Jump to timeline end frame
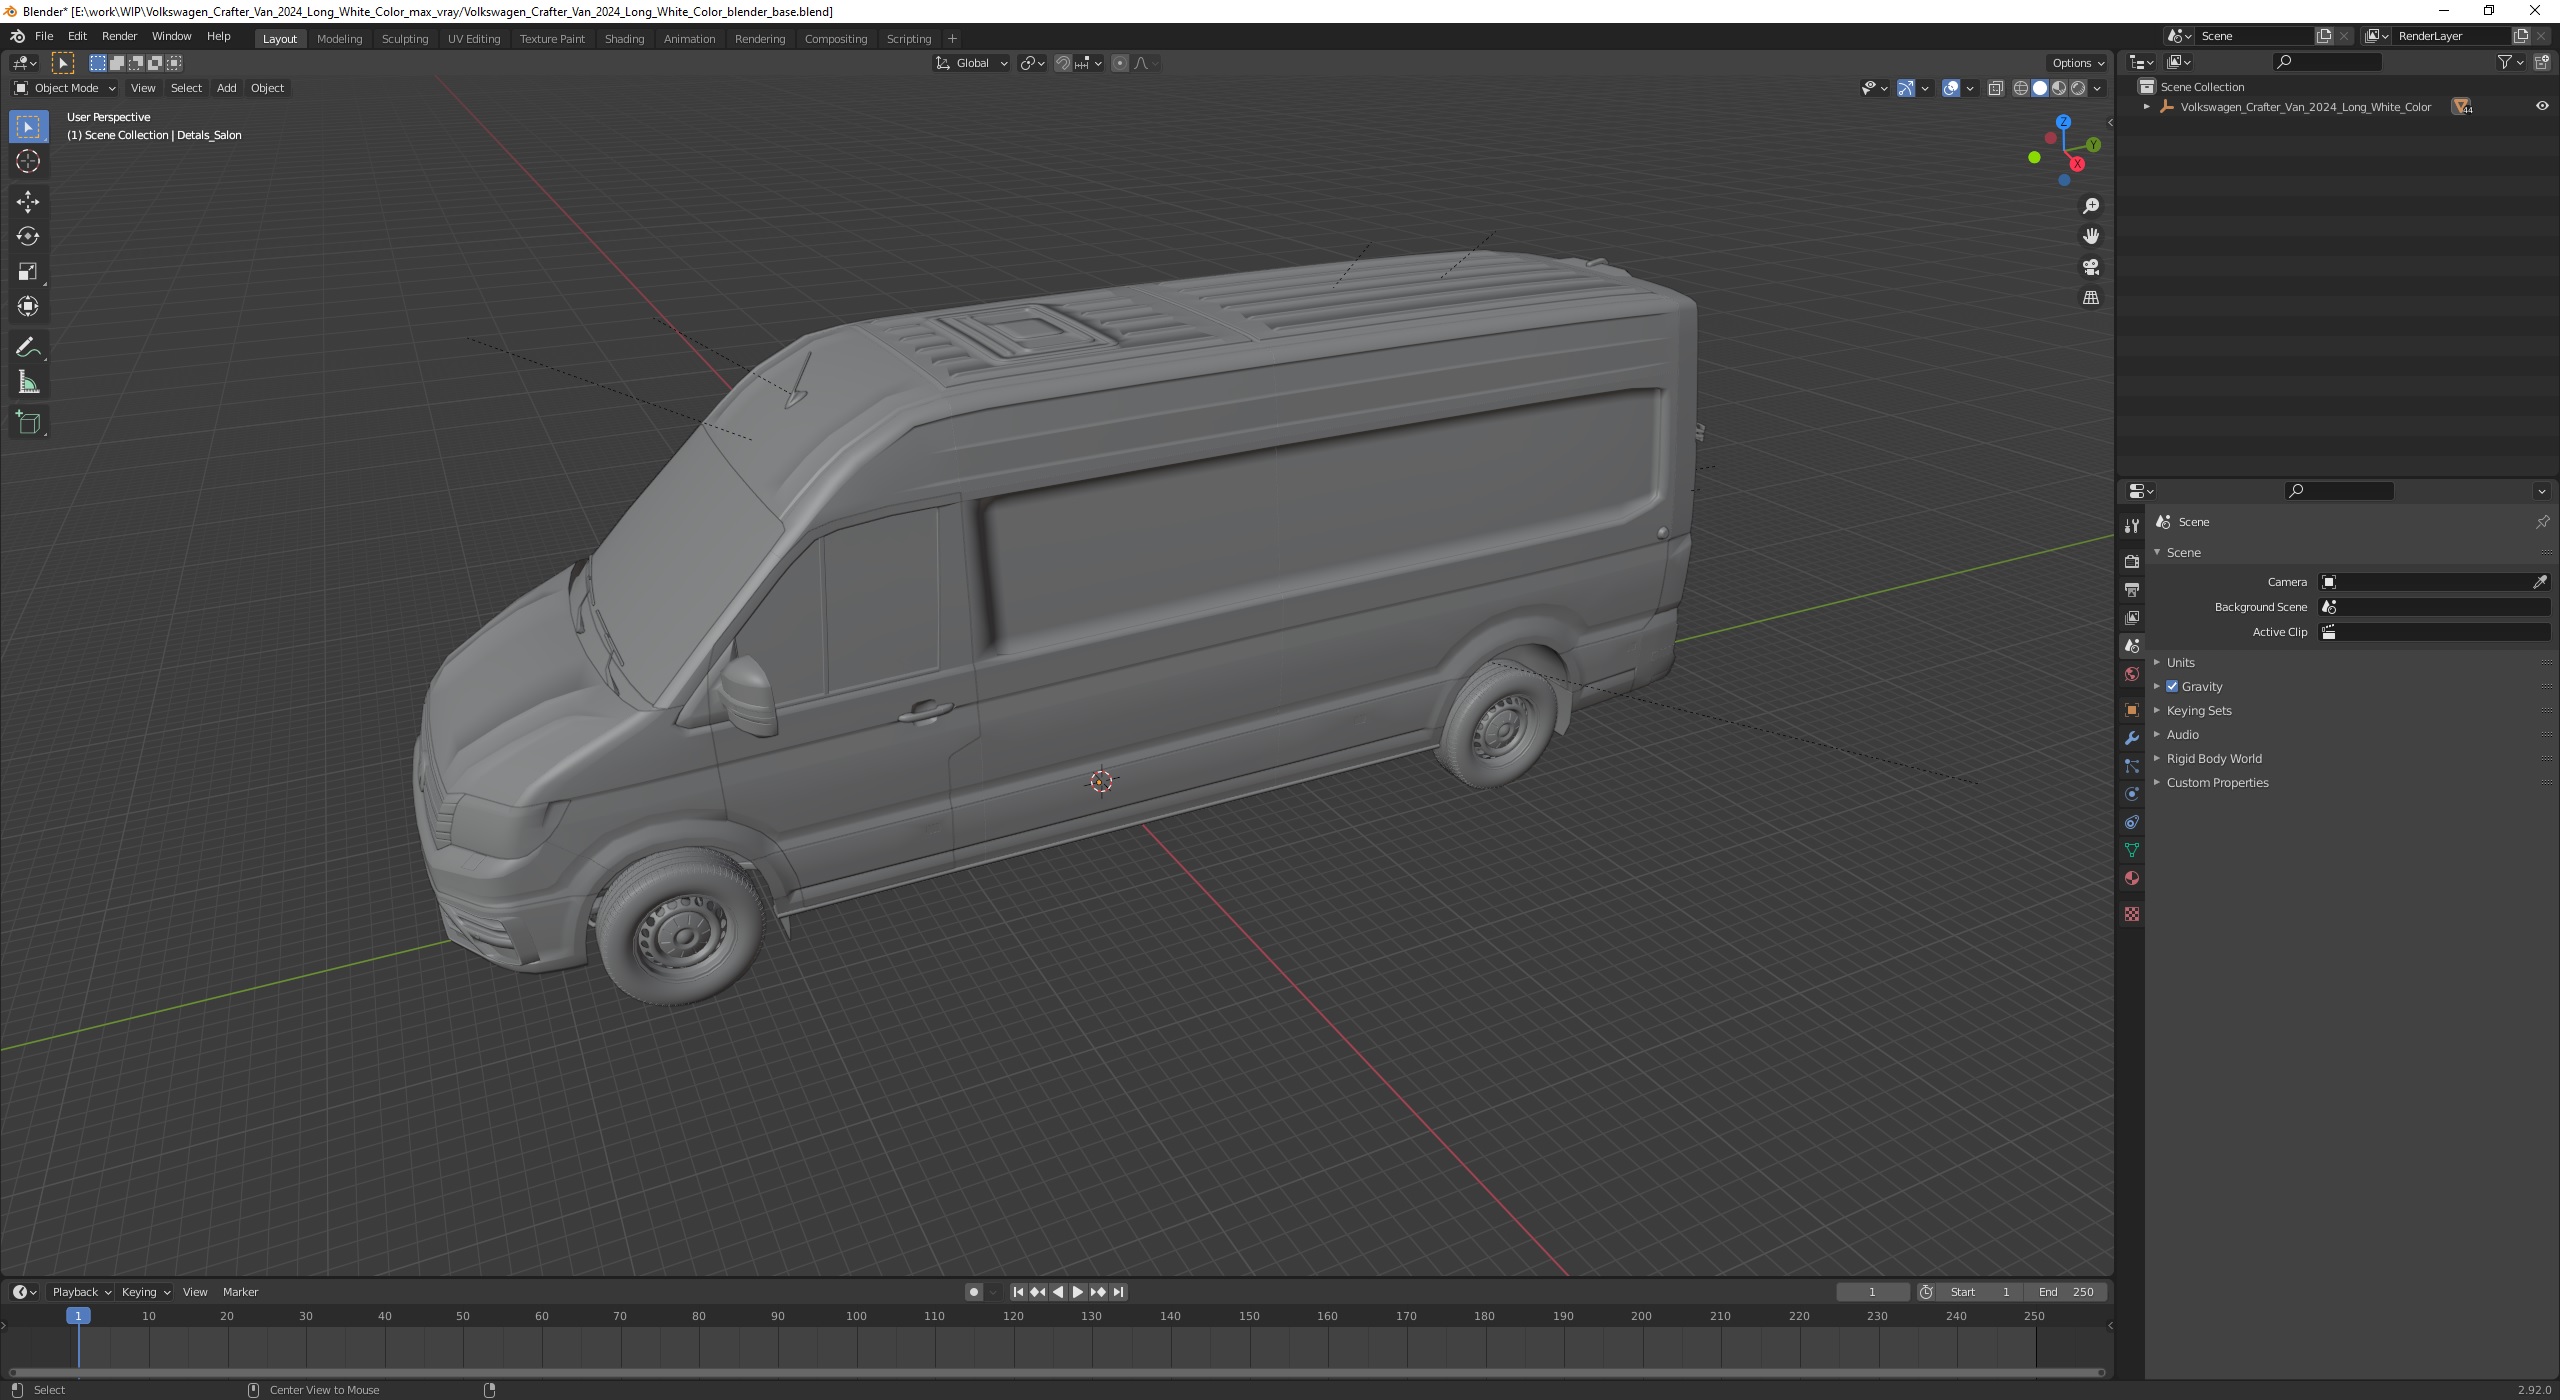 pyautogui.click(x=1118, y=1292)
